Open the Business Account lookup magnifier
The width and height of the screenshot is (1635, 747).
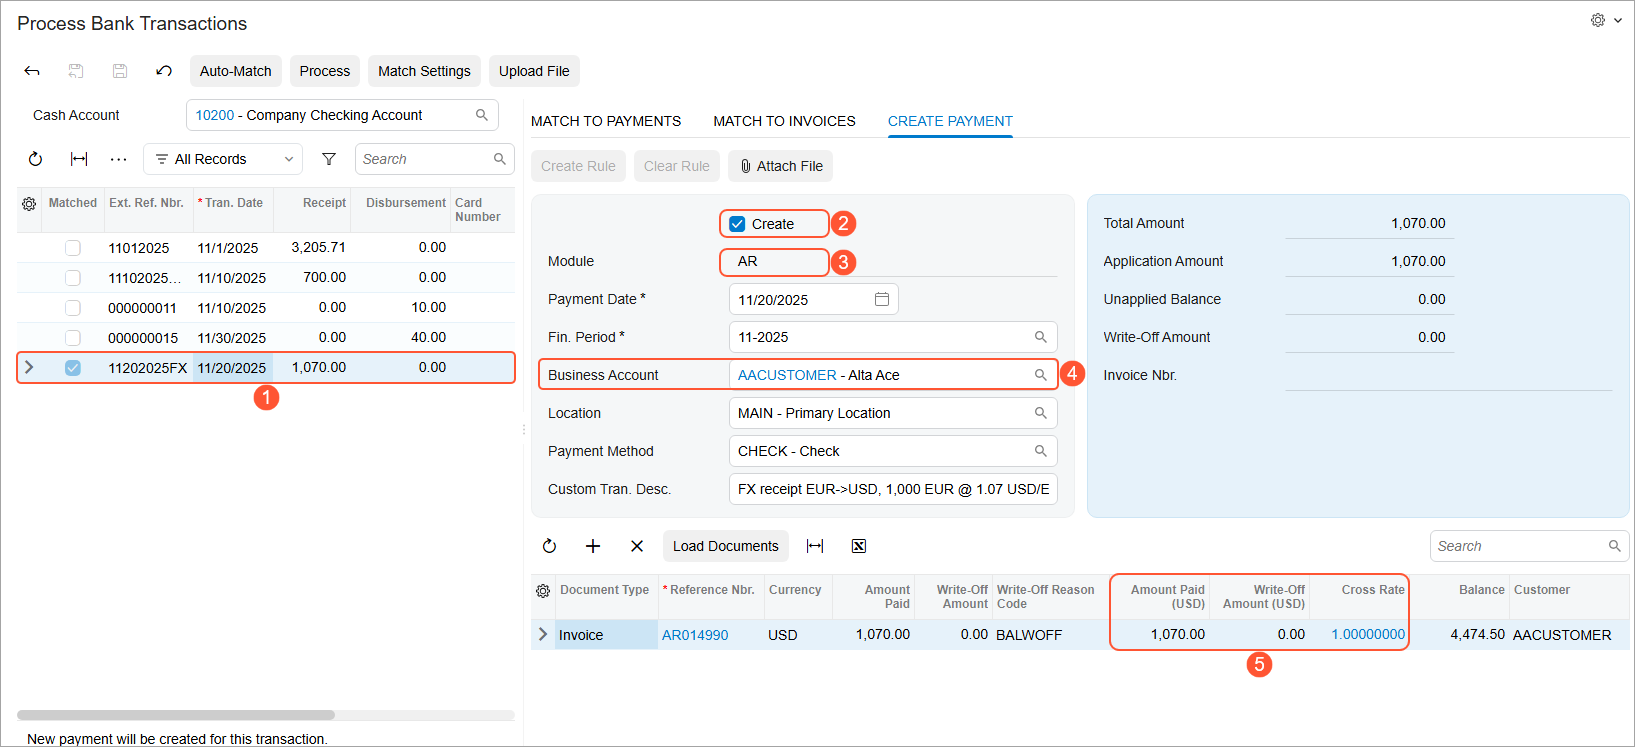click(1041, 375)
